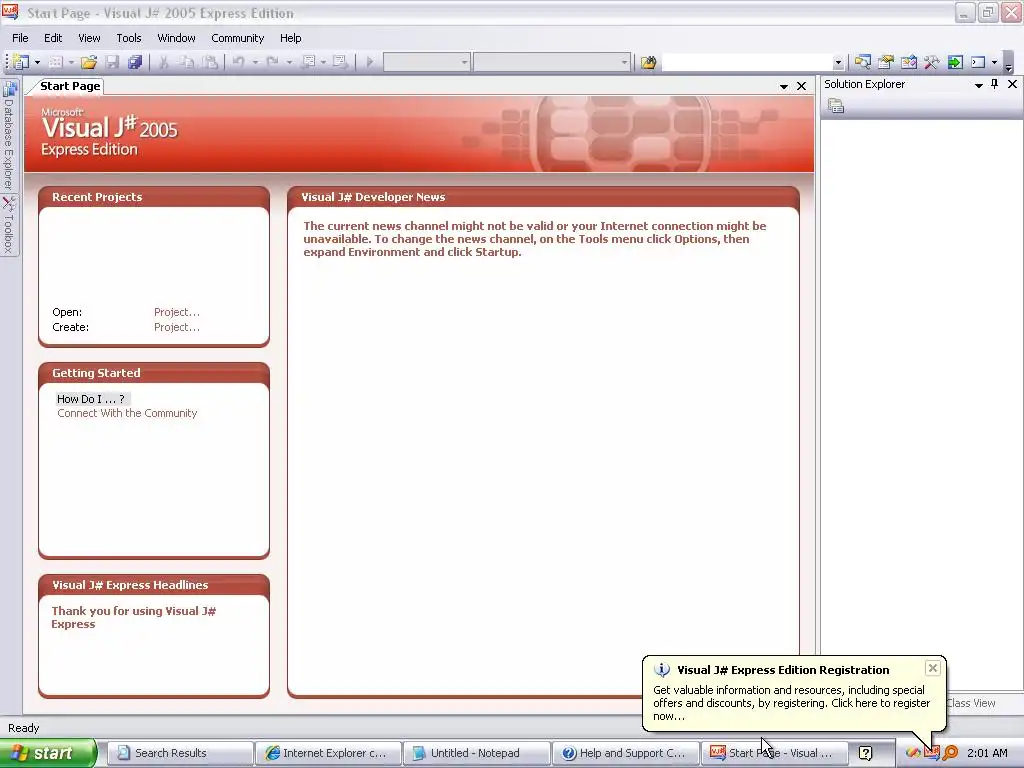
Task: Open the Solution Configurations combo box
Action: (426, 62)
